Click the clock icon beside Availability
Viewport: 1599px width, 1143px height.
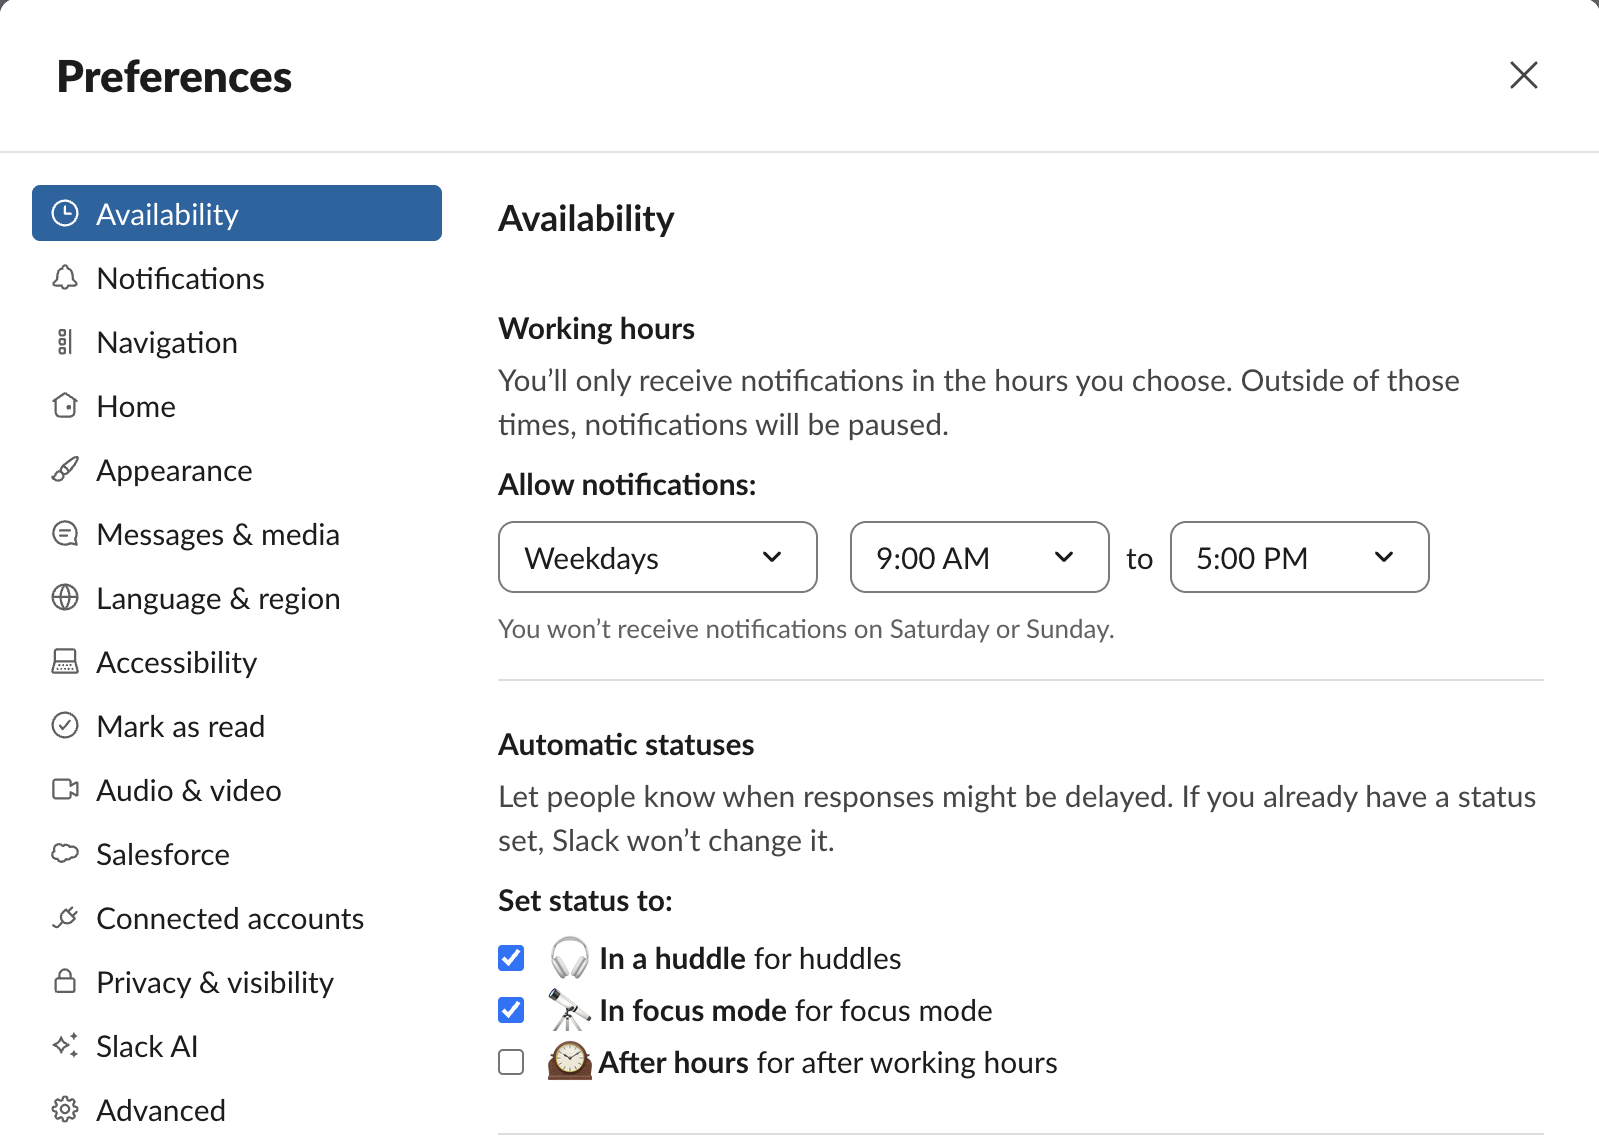(x=65, y=213)
